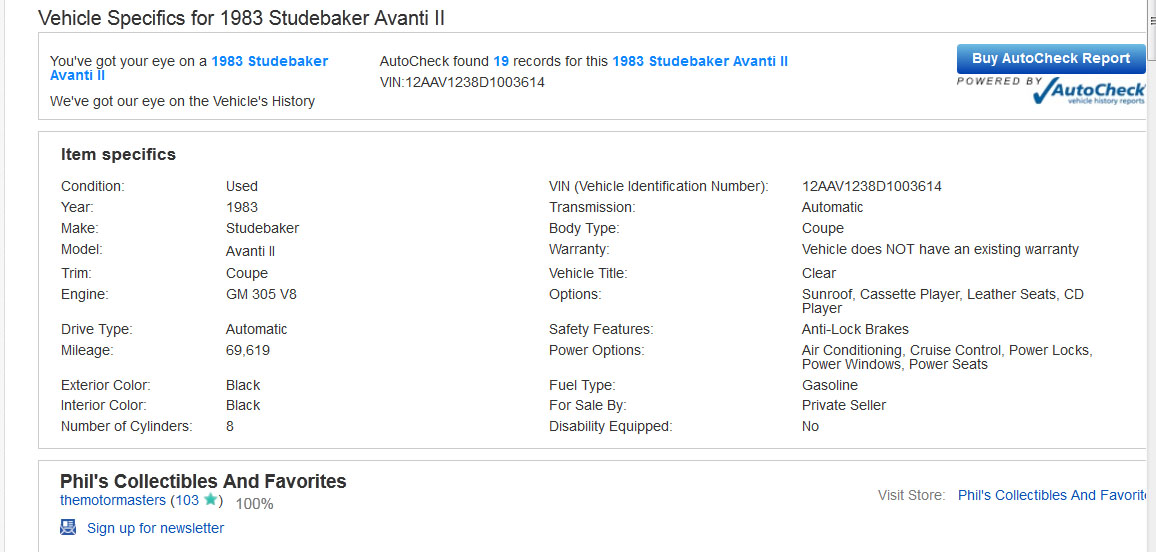
Task: Open themotormasters seller profile link
Action: [113, 500]
